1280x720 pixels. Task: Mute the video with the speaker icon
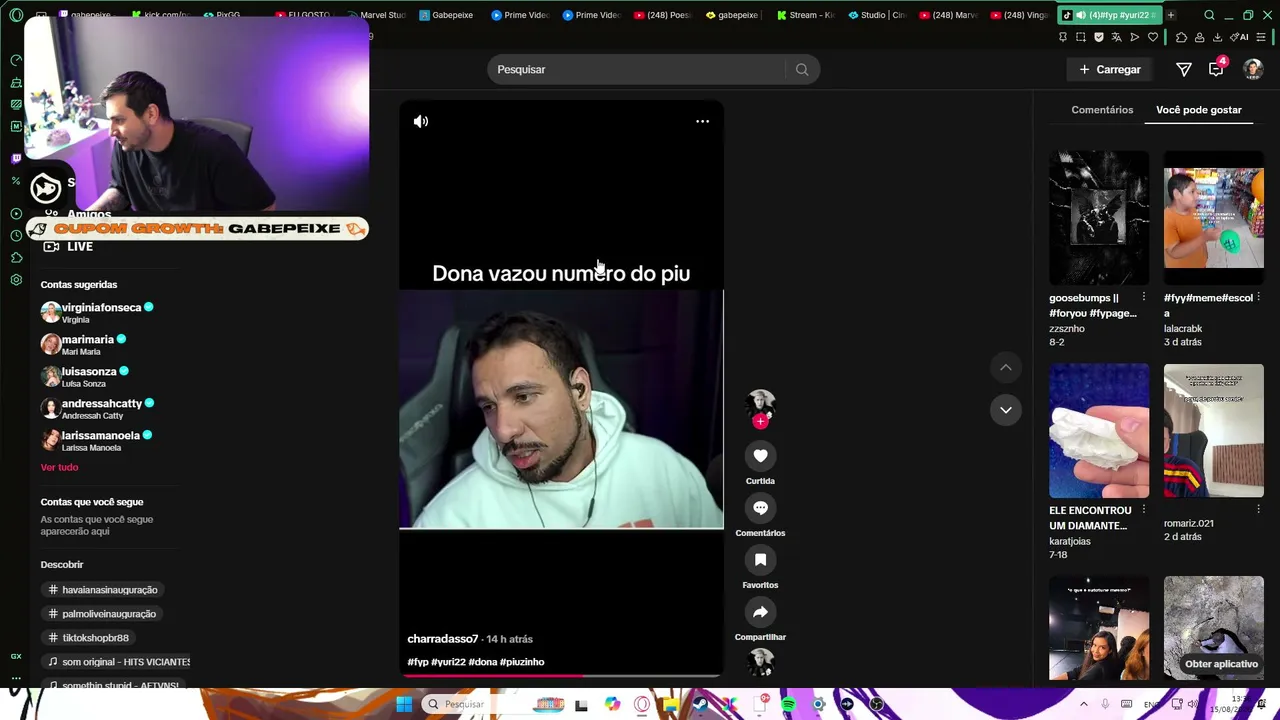tap(421, 121)
